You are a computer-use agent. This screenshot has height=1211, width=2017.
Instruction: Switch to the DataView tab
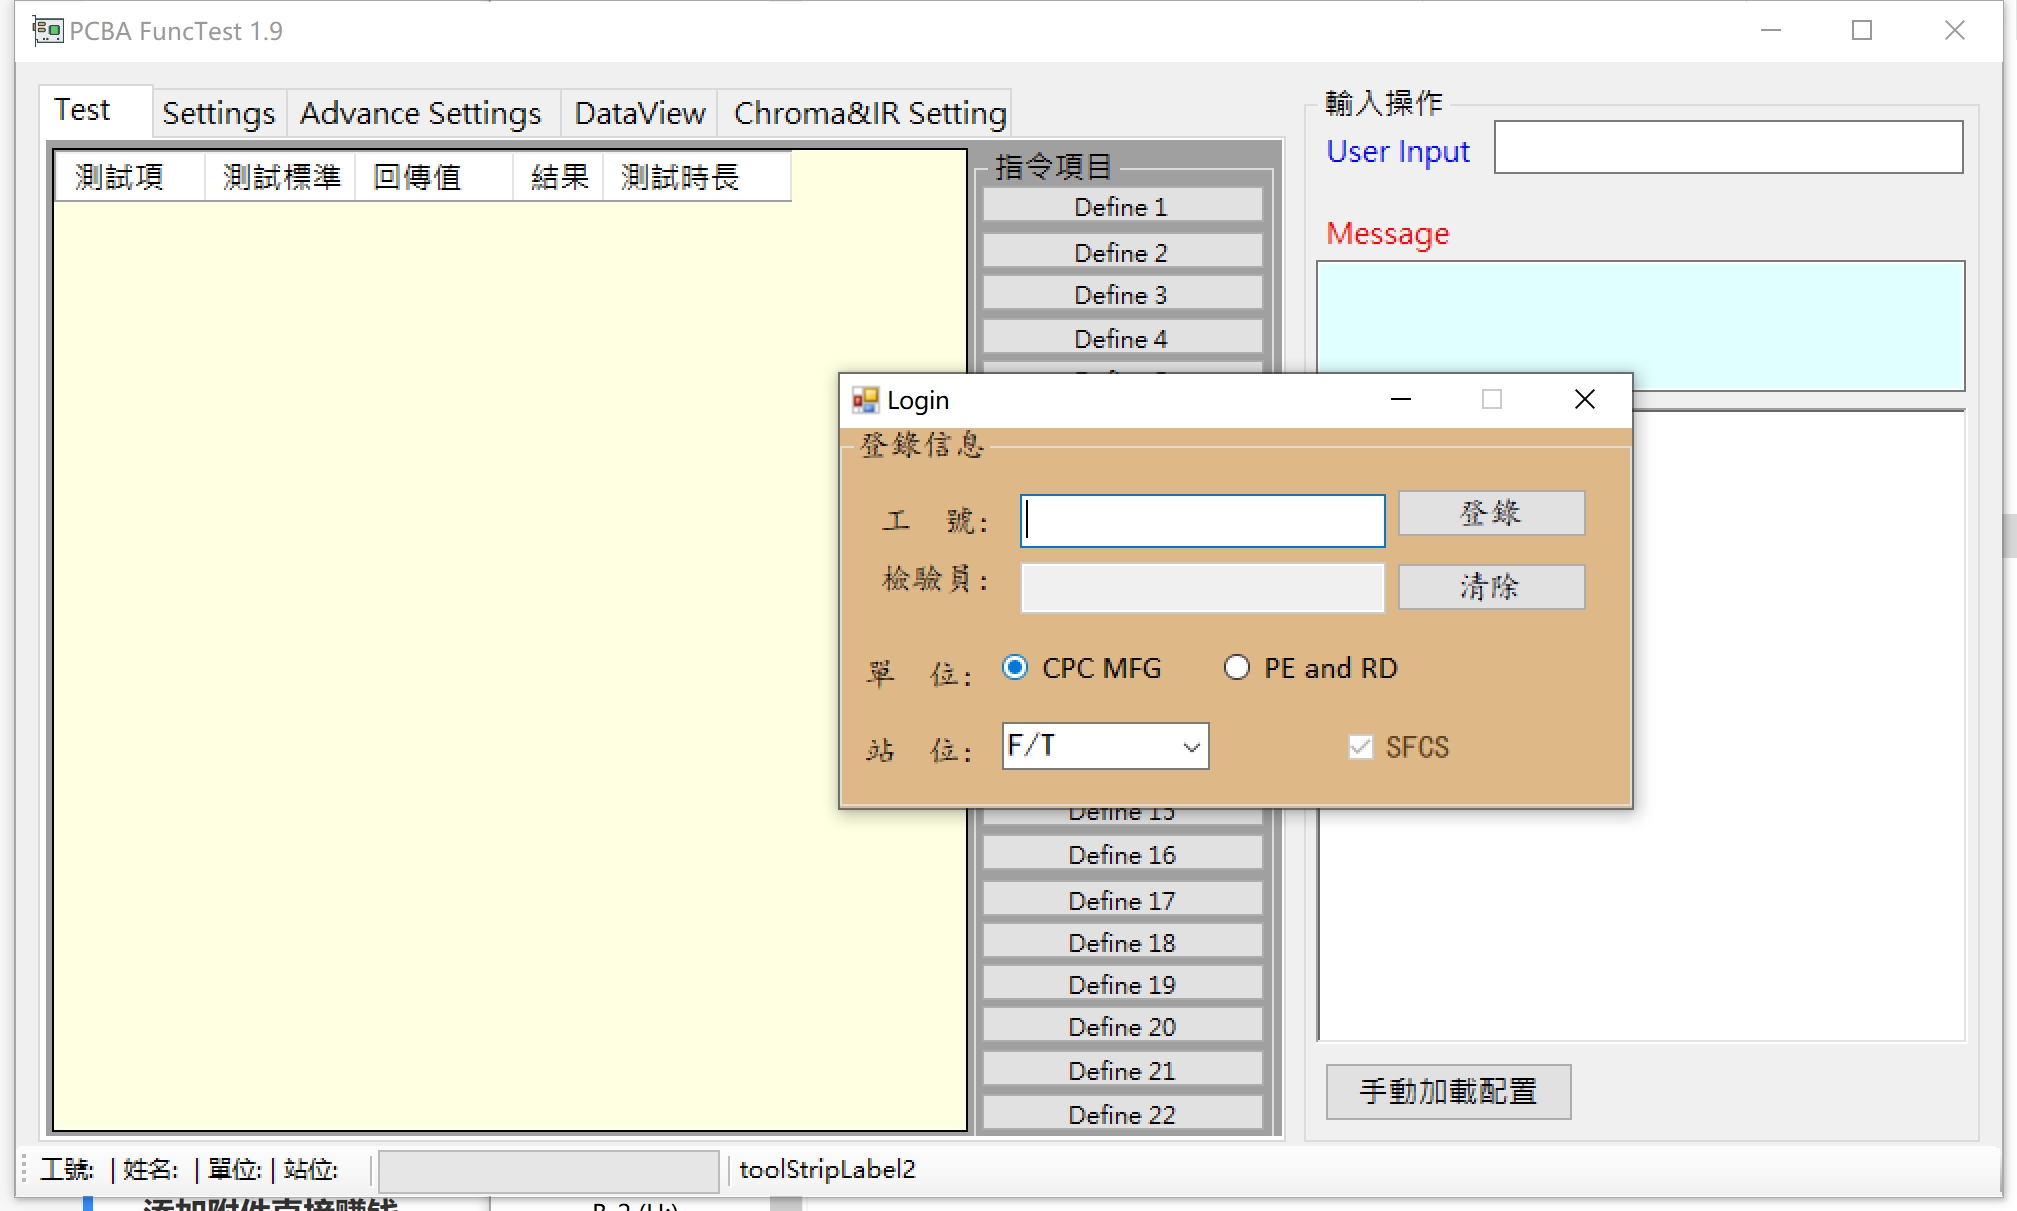(640, 113)
